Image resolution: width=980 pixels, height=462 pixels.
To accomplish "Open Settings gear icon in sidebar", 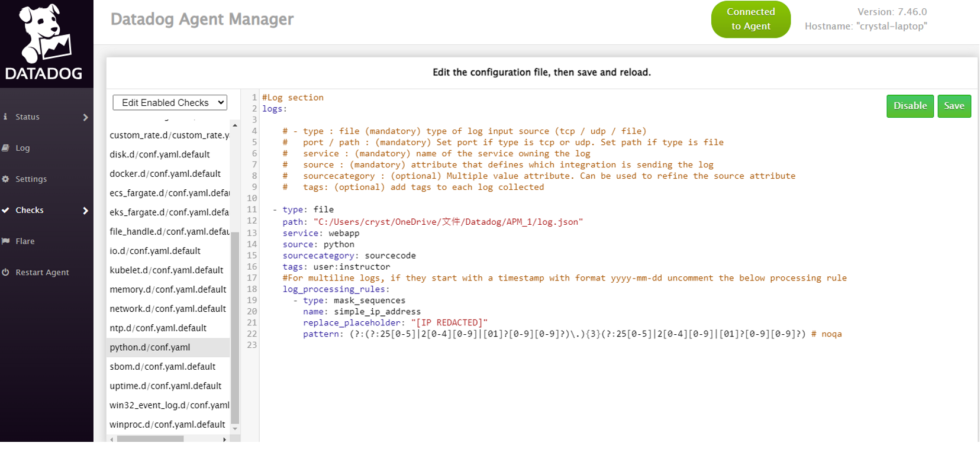I will point(6,179).
